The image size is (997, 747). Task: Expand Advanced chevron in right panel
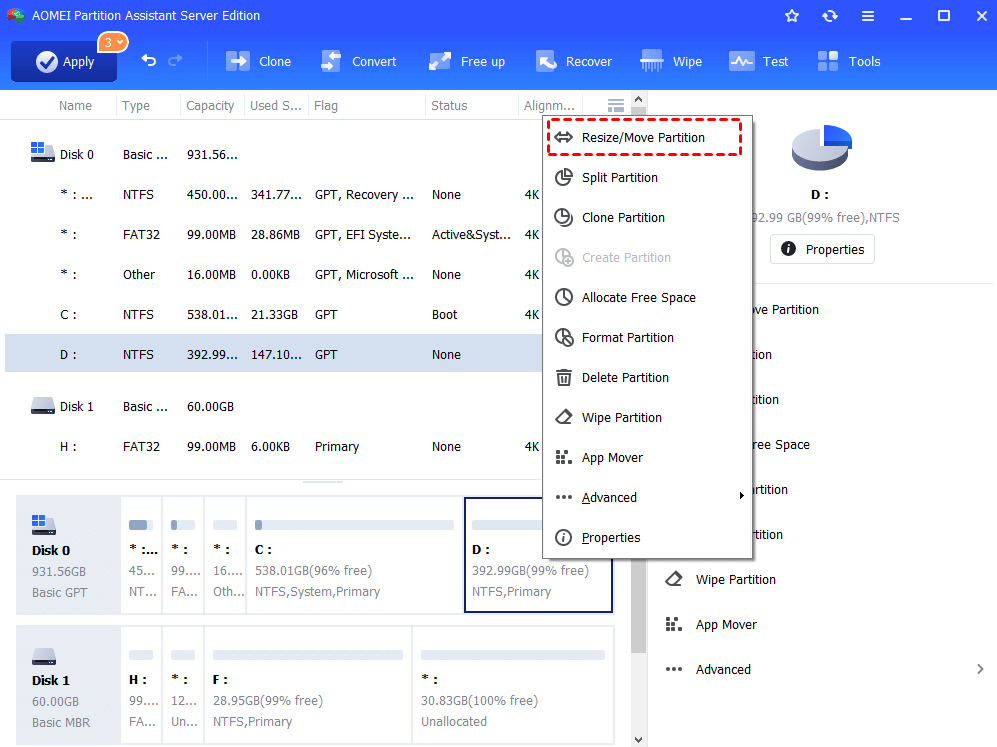(x=980, y=669)
